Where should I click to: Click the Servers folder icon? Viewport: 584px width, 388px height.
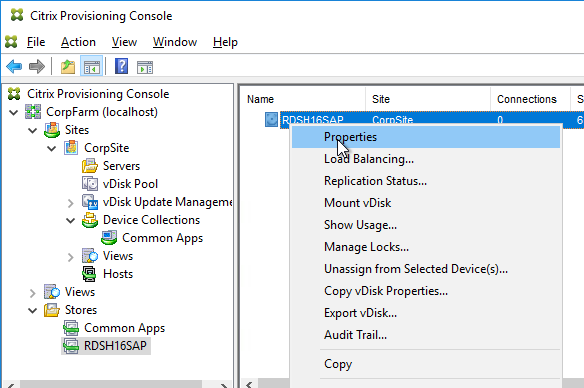[90, 166]
